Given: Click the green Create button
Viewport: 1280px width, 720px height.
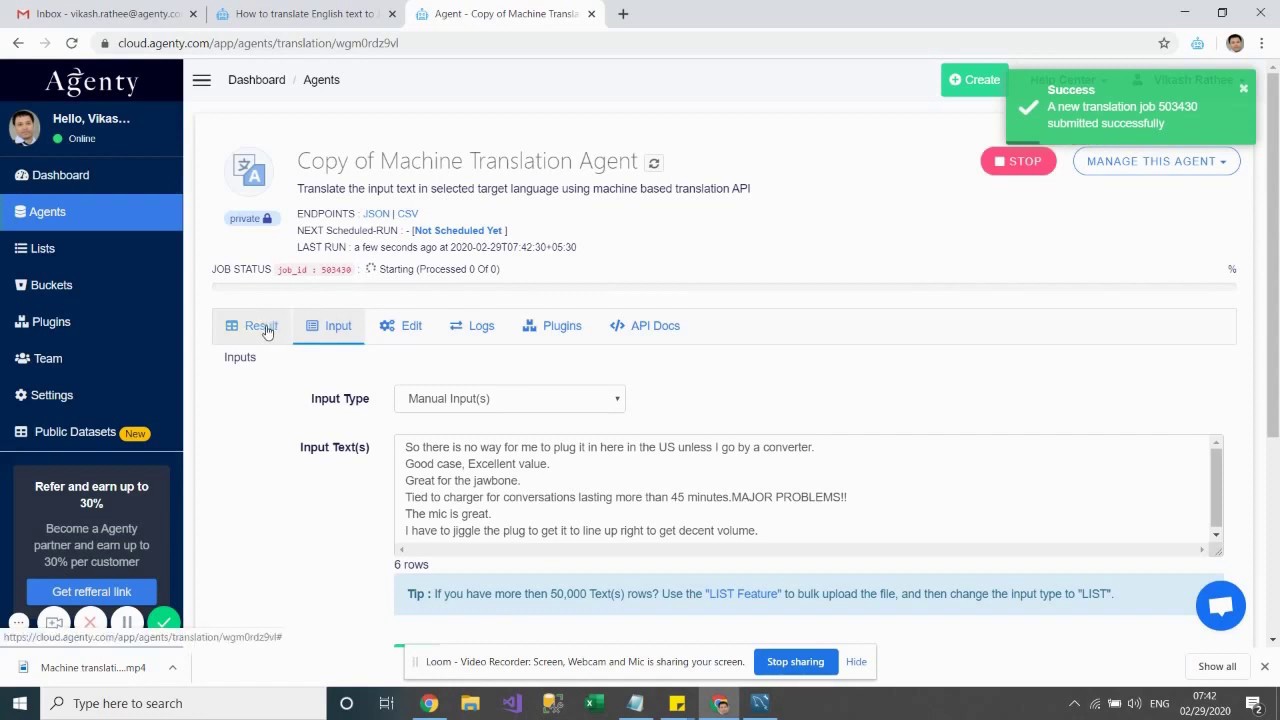Looking at the screenshot, I should 974,80.
